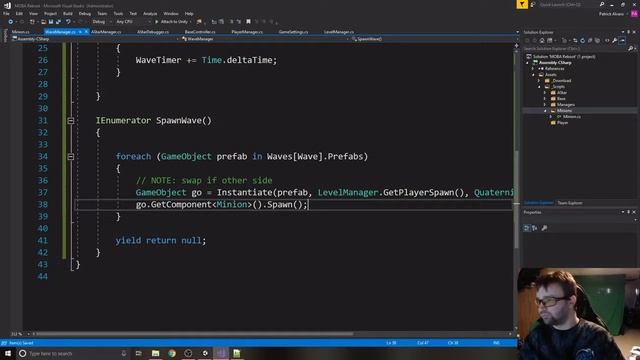Viewport: 640px width, 360px height.
Task: Collapse the Assembly-CSharp project node
Action: tap(528, 63)
